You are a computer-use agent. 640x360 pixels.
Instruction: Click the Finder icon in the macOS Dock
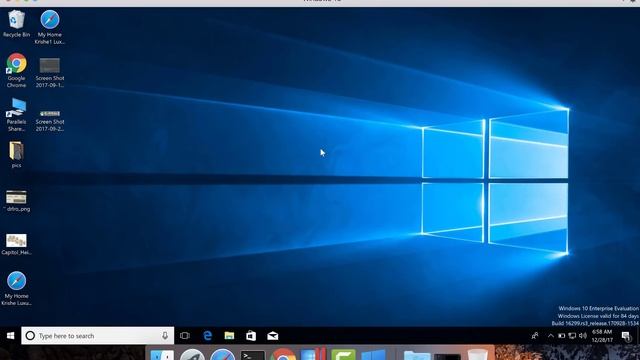162,355
